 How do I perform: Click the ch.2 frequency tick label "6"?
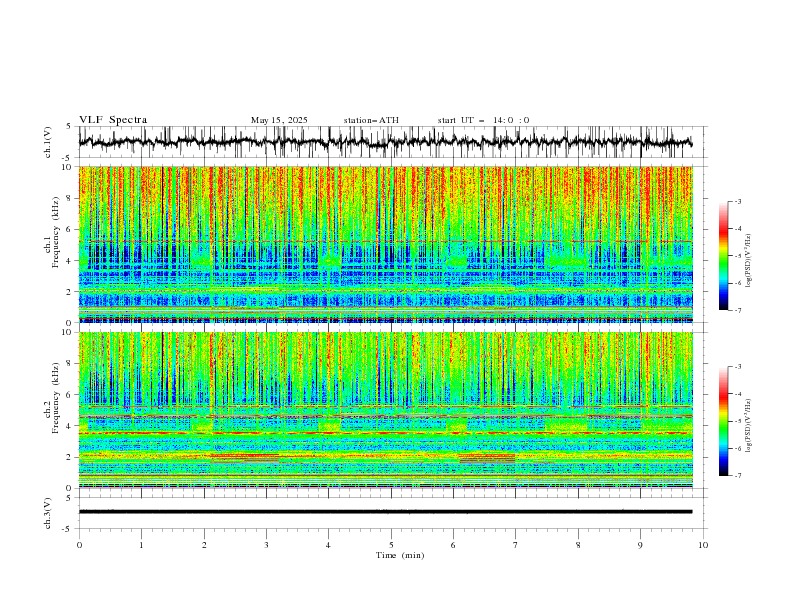tap(71, 395)
